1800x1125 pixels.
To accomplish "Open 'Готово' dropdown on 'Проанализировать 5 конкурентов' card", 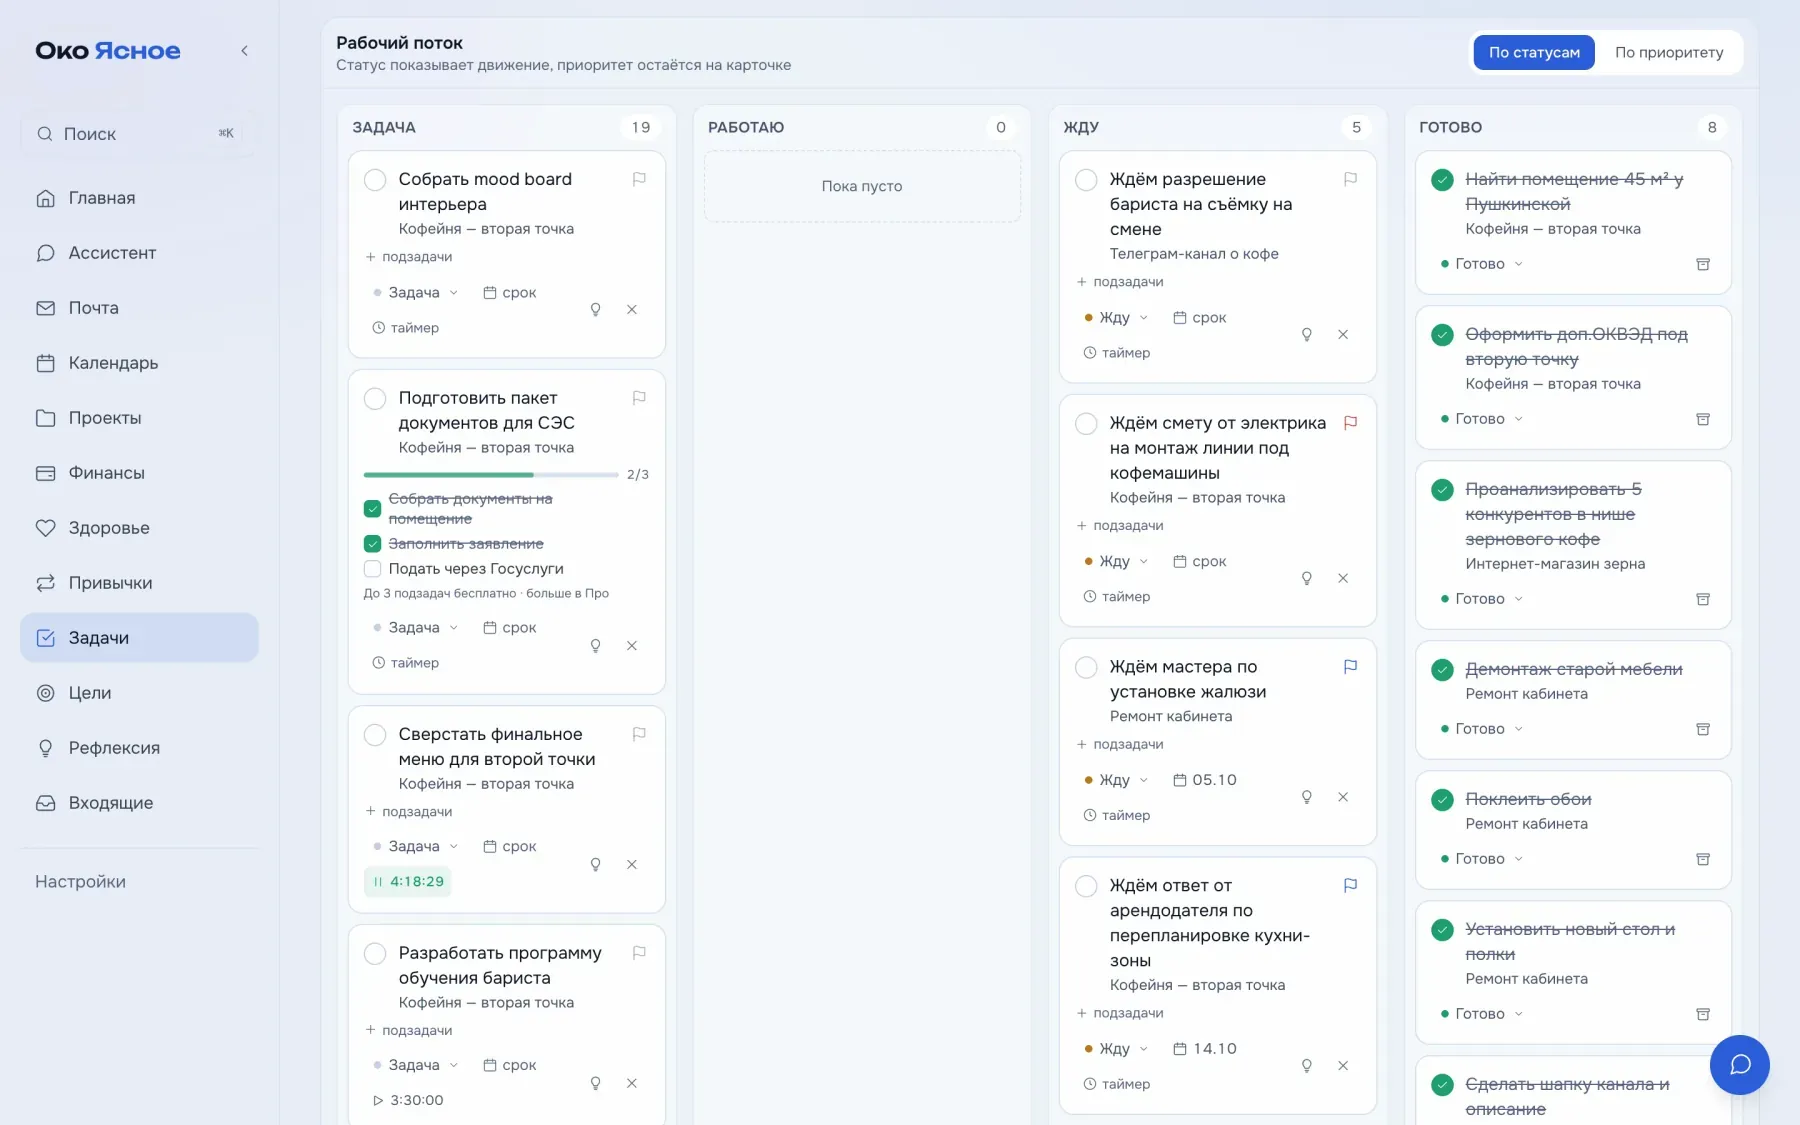I will pyautogui.click(x=1482, y=599).
